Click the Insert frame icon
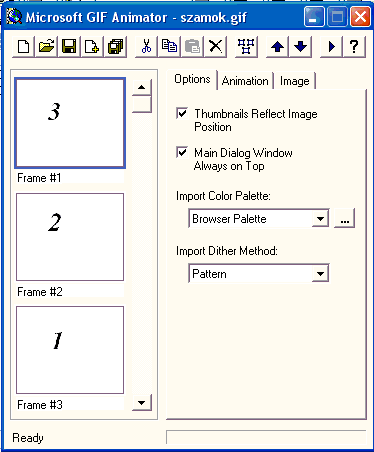374x452 pixels. (92, 47)
